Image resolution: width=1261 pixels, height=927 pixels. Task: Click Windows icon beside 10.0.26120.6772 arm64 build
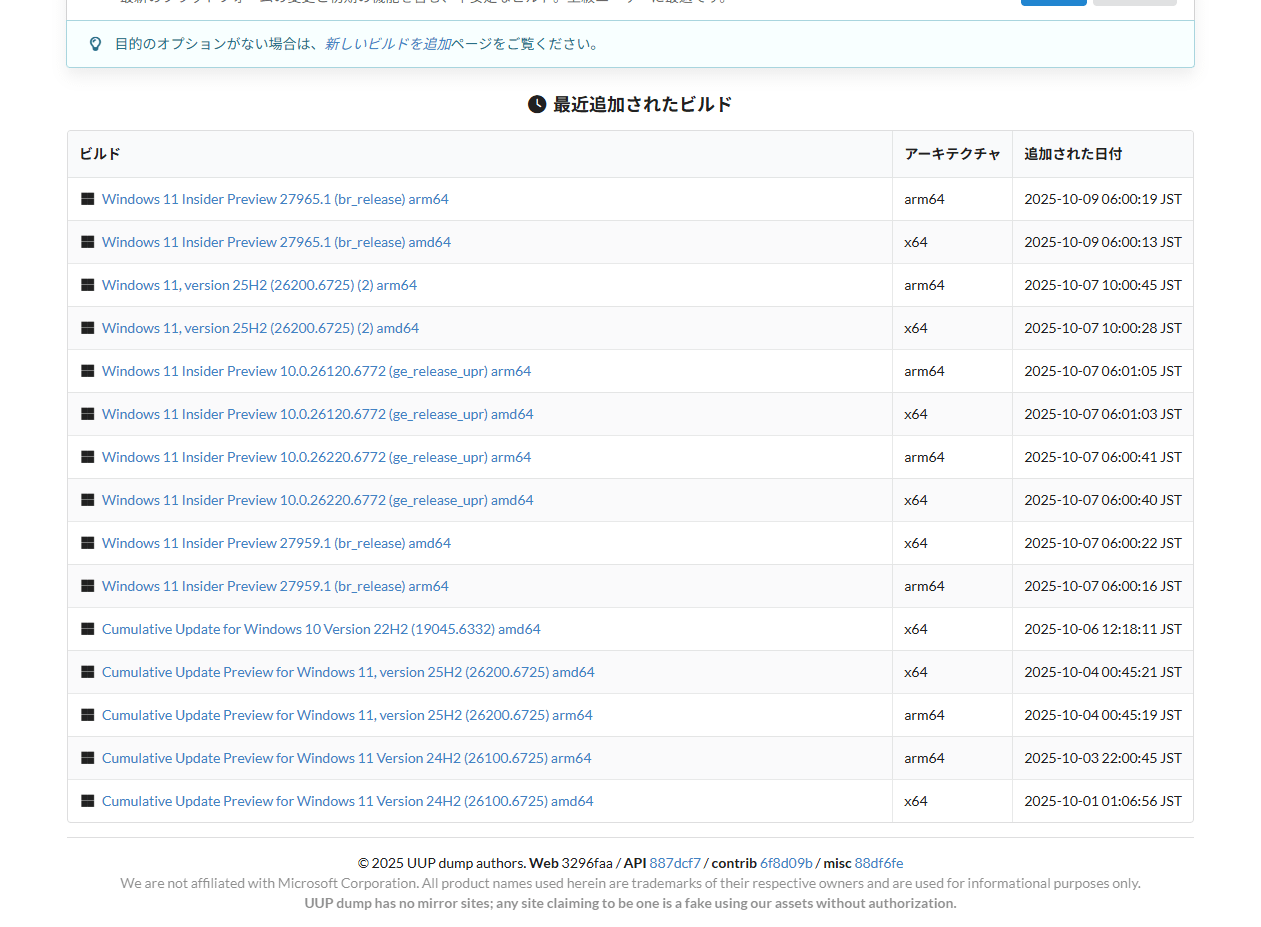tap(88, 371)
